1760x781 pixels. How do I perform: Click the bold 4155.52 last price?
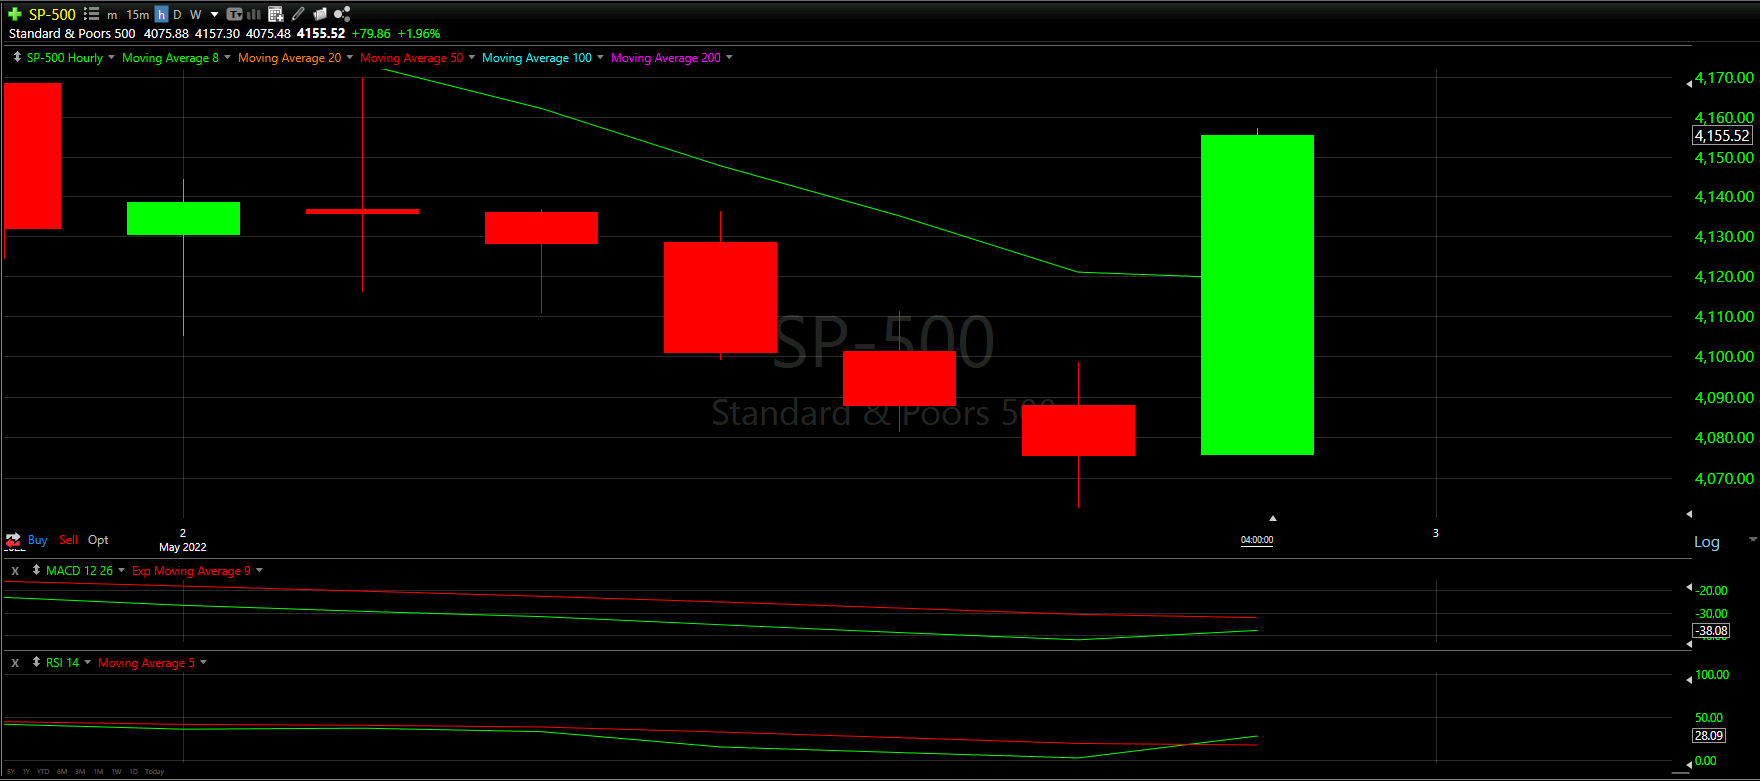tap(321, 34)
